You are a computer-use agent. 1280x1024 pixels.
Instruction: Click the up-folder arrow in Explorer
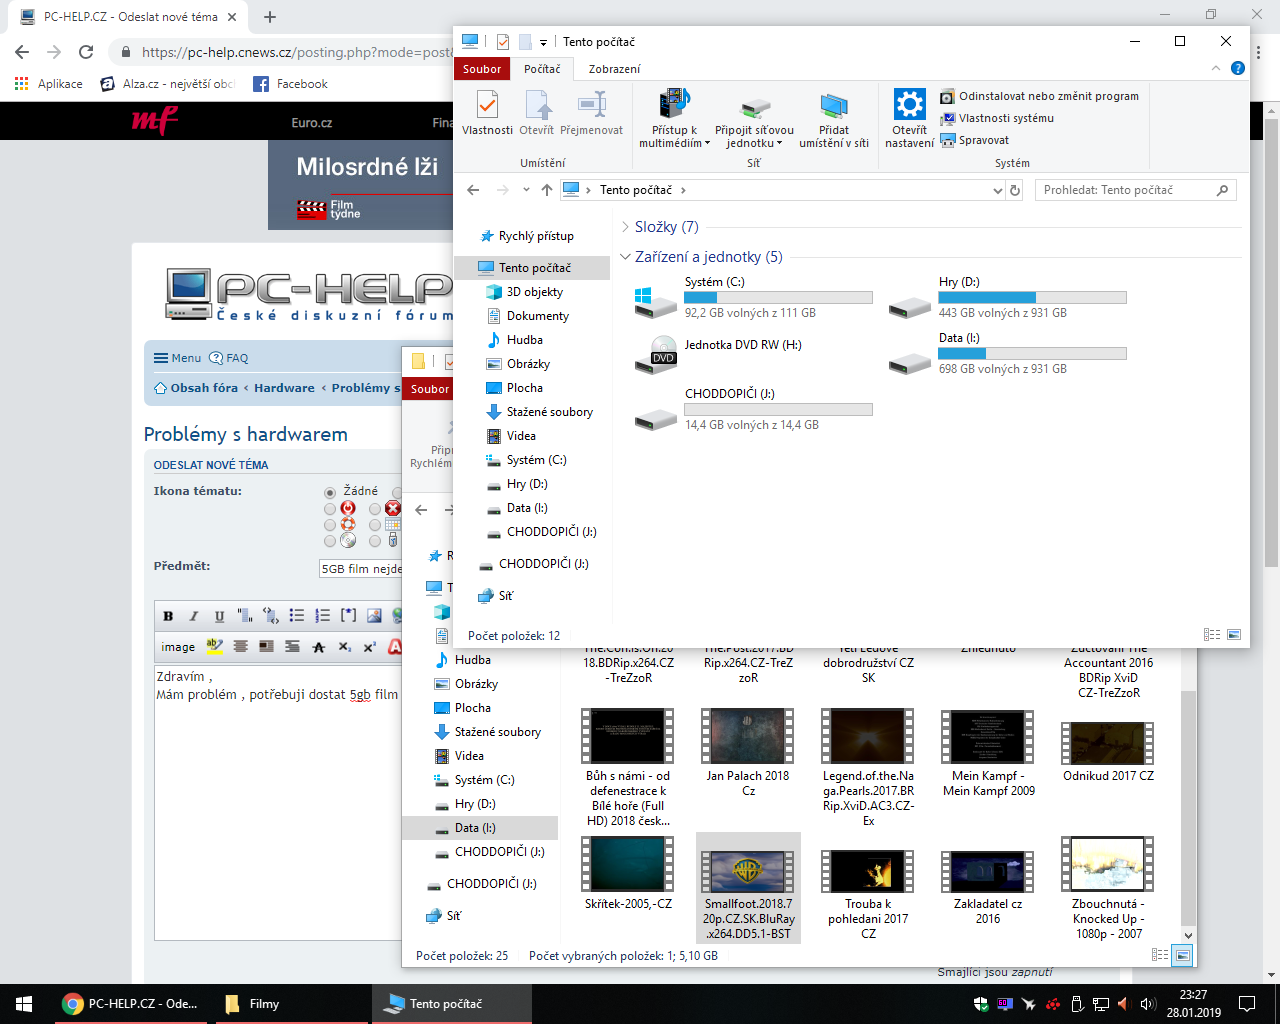[x=546, y=190]
